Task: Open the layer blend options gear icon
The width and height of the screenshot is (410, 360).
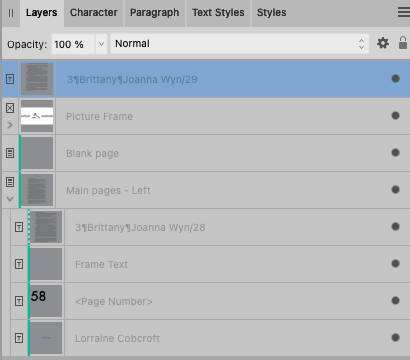Action: tap(383, 43)
